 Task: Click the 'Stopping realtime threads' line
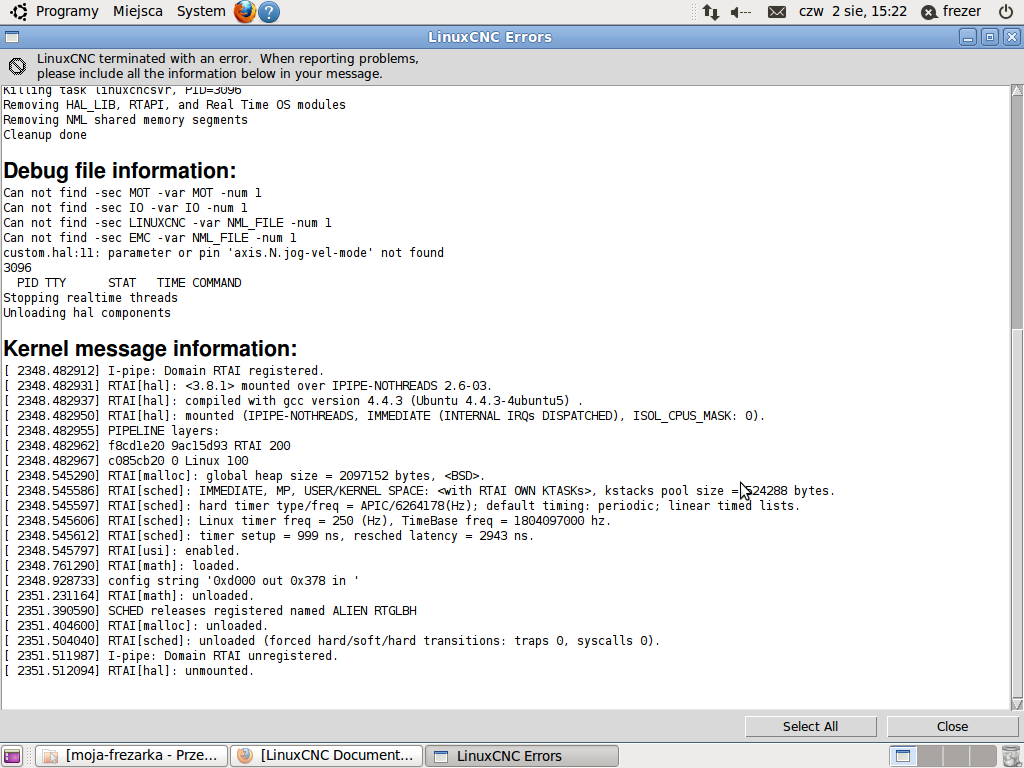coord(90,298)
